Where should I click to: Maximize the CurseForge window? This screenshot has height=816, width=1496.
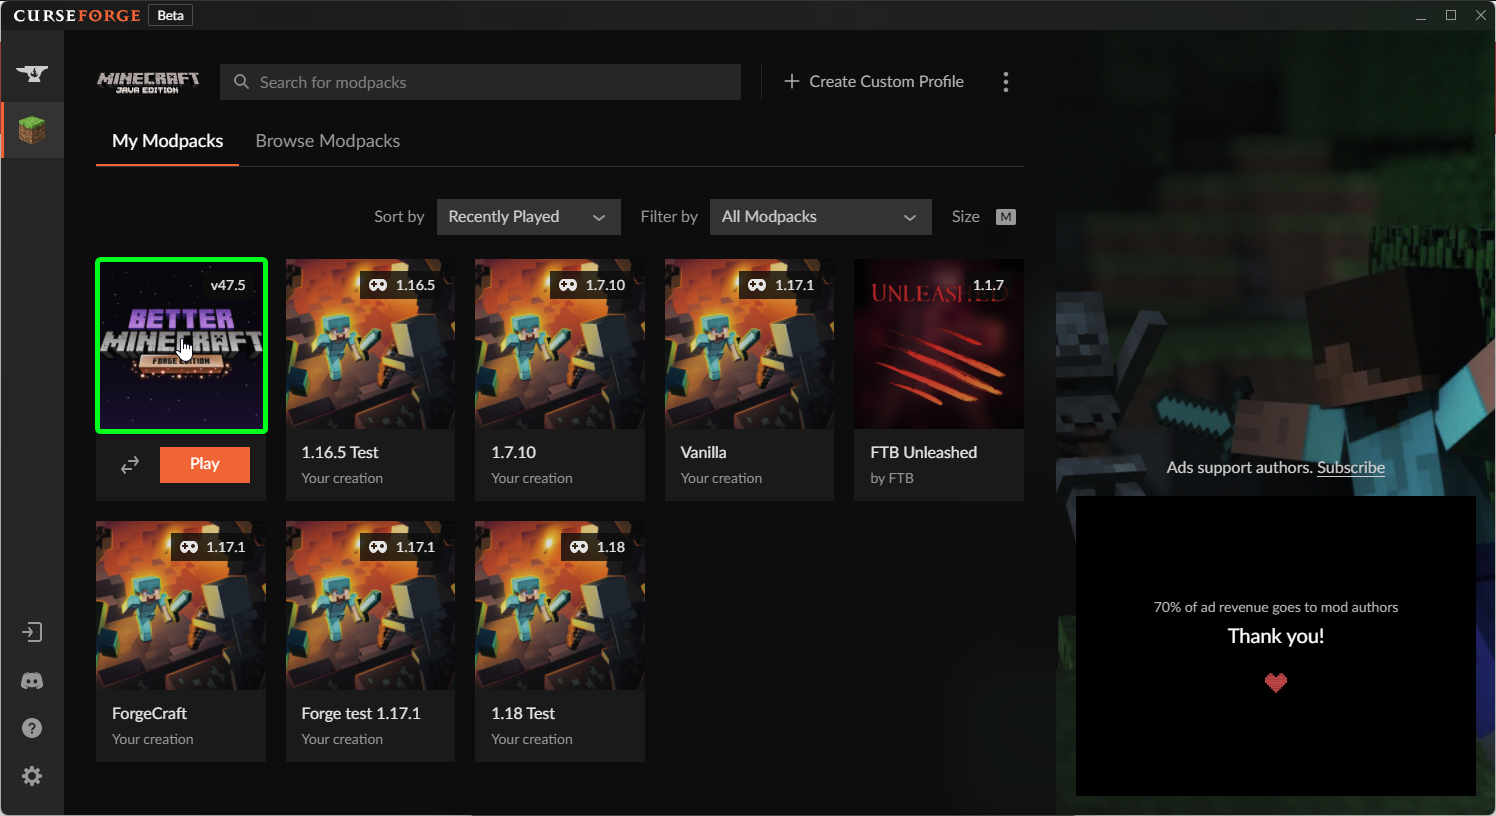tap(1451, 15)
